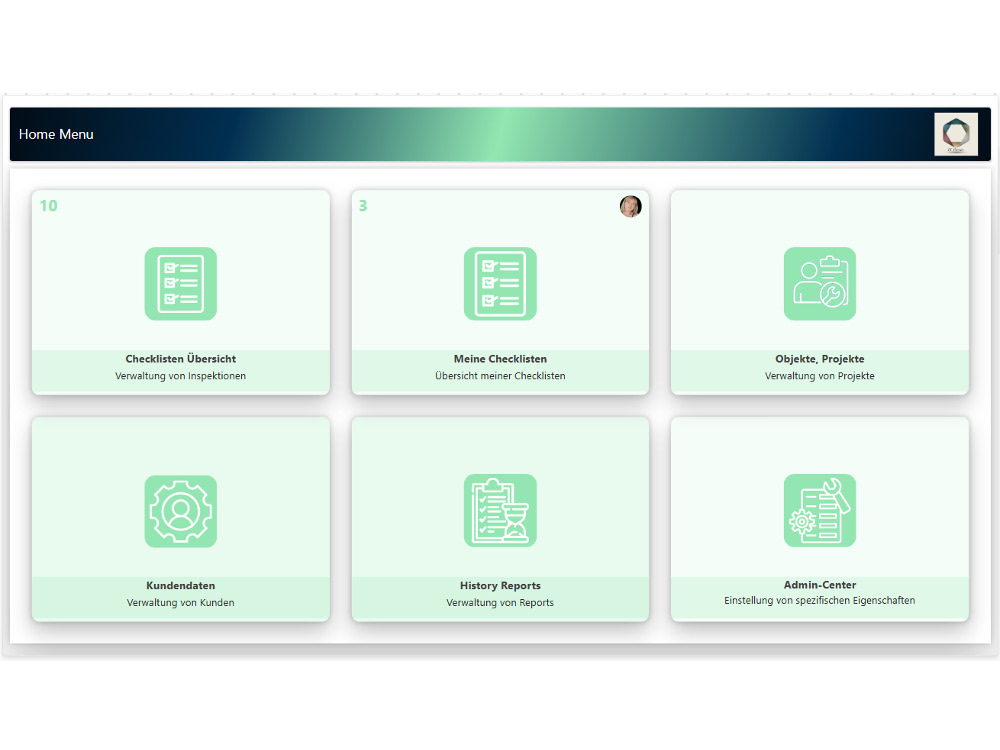
Task: Open the Checklisten Übersicht checklist icon
Action: pyautogui.click(x=180, y=284)
